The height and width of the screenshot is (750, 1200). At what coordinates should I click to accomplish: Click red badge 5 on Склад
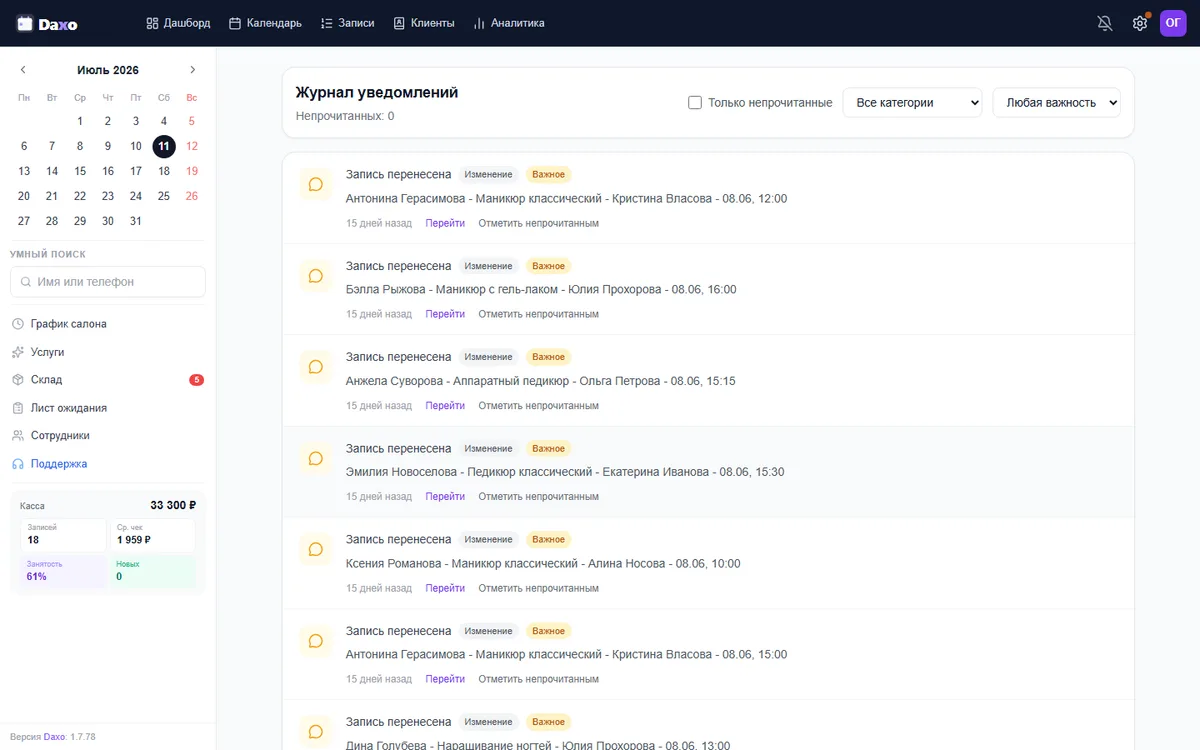(x=197, y=380)
